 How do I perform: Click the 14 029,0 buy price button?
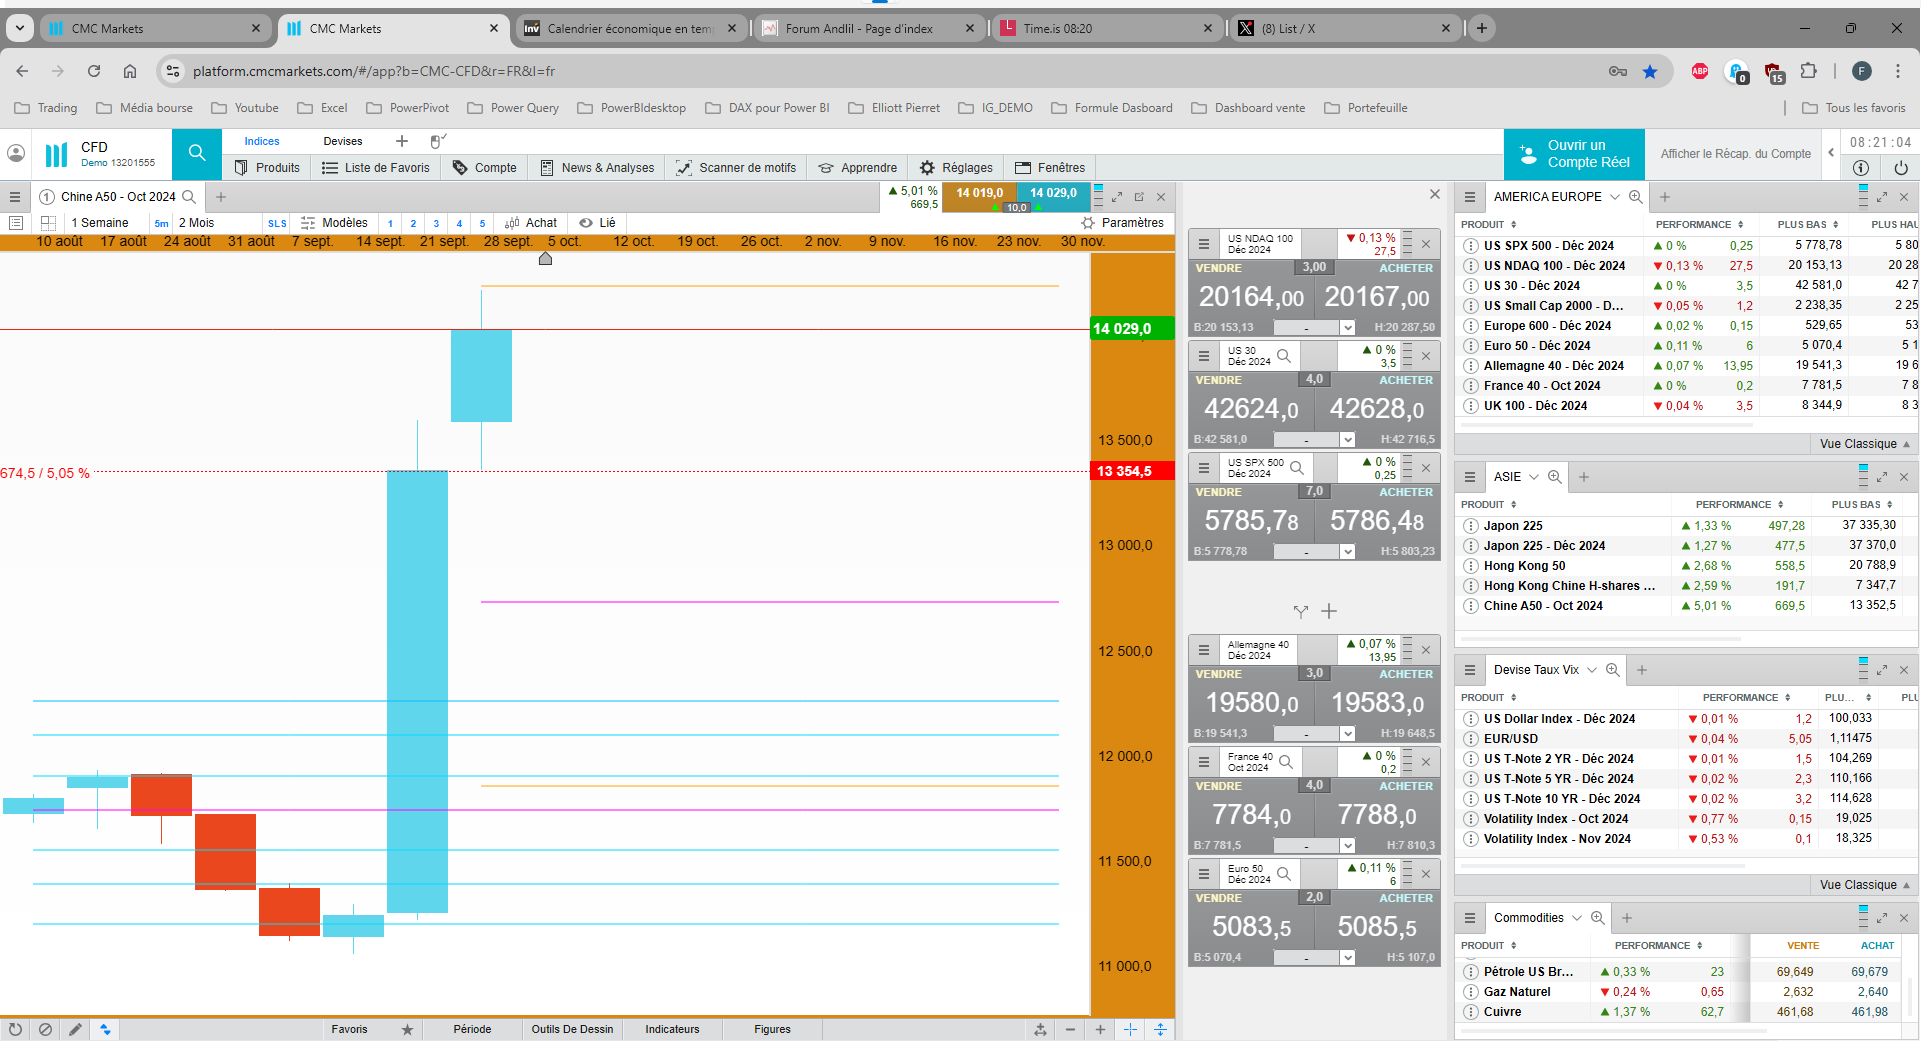pos(1053,193)
